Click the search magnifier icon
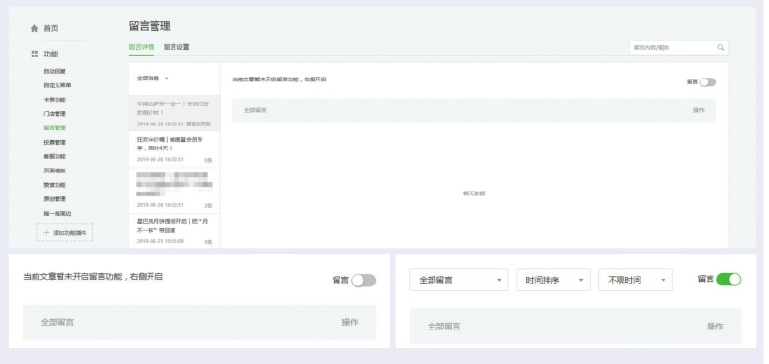The image size is (769, 364). [721, 48]
